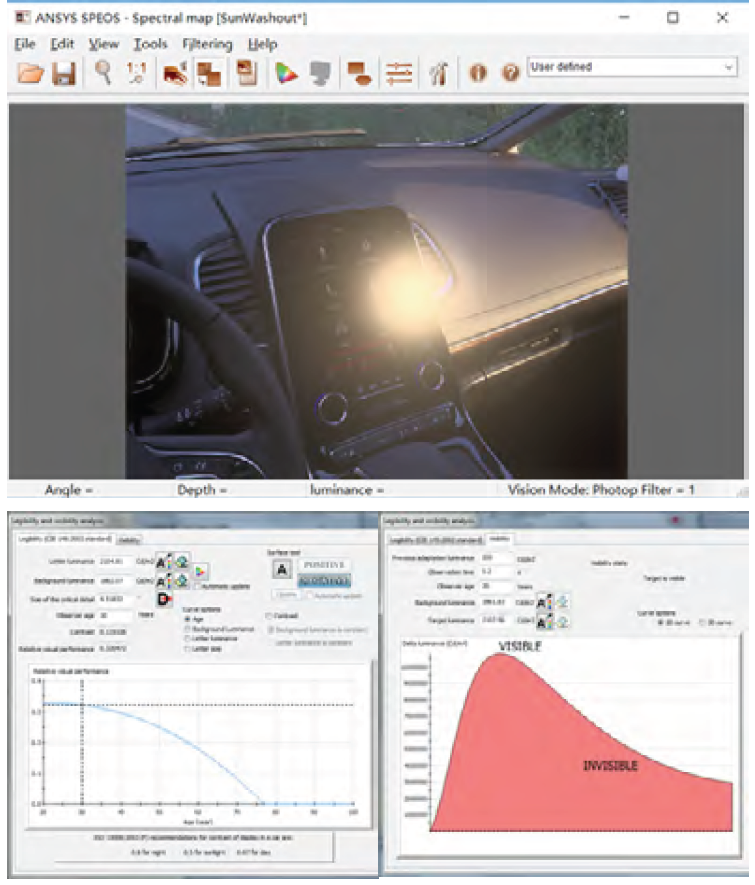Screen dimensions: 755x885
Task: Select the magnifier zoom tool
Action: (x=103, y=72)
